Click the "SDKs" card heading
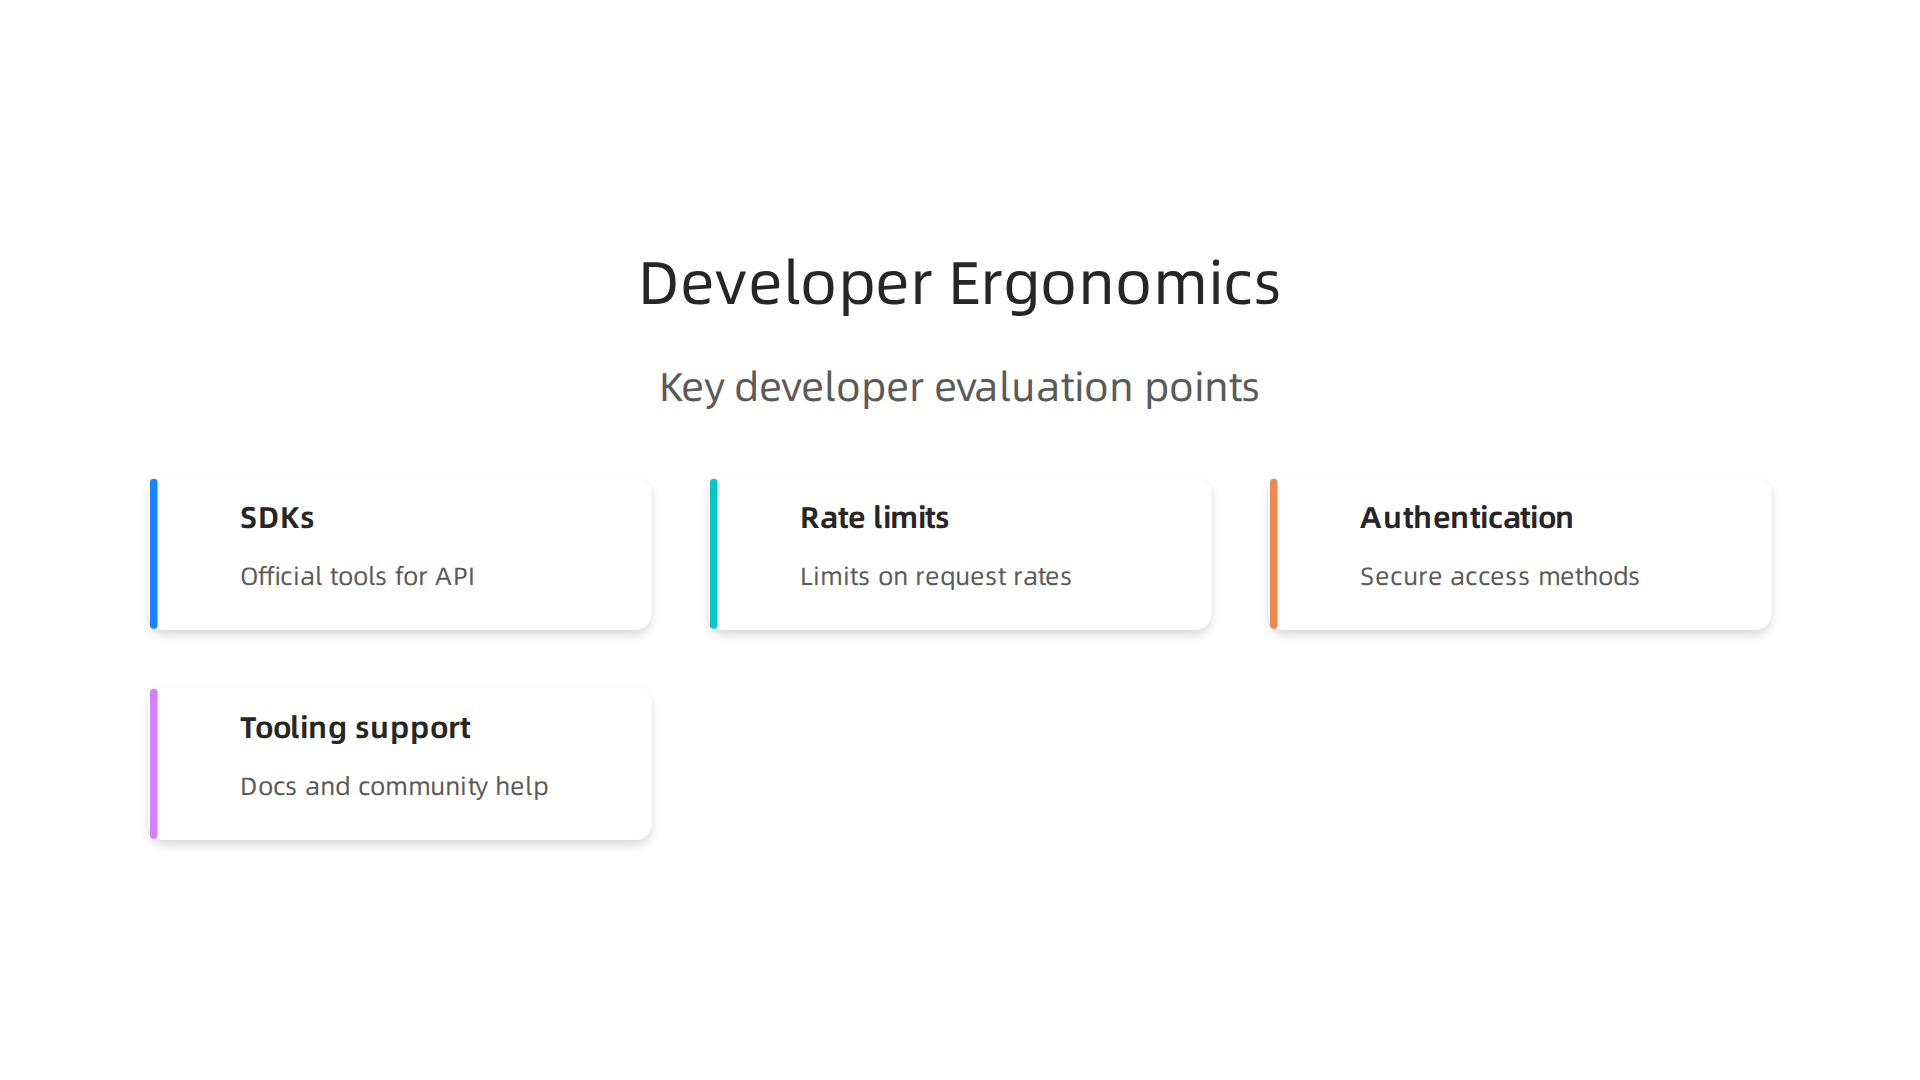 (277, 518)
